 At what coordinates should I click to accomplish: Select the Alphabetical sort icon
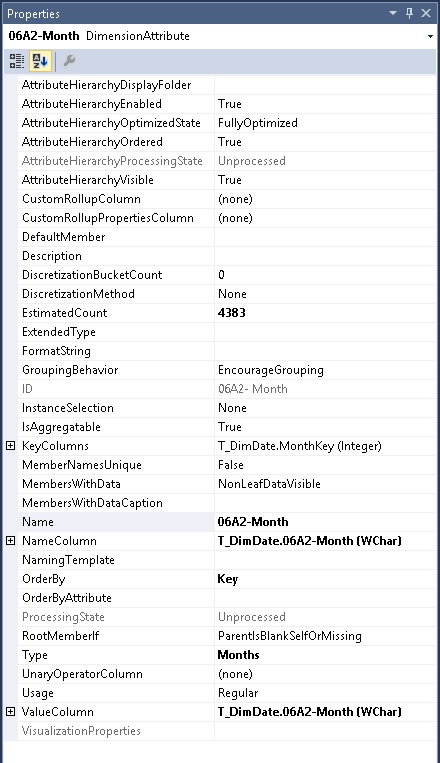[x=40, y=61]
